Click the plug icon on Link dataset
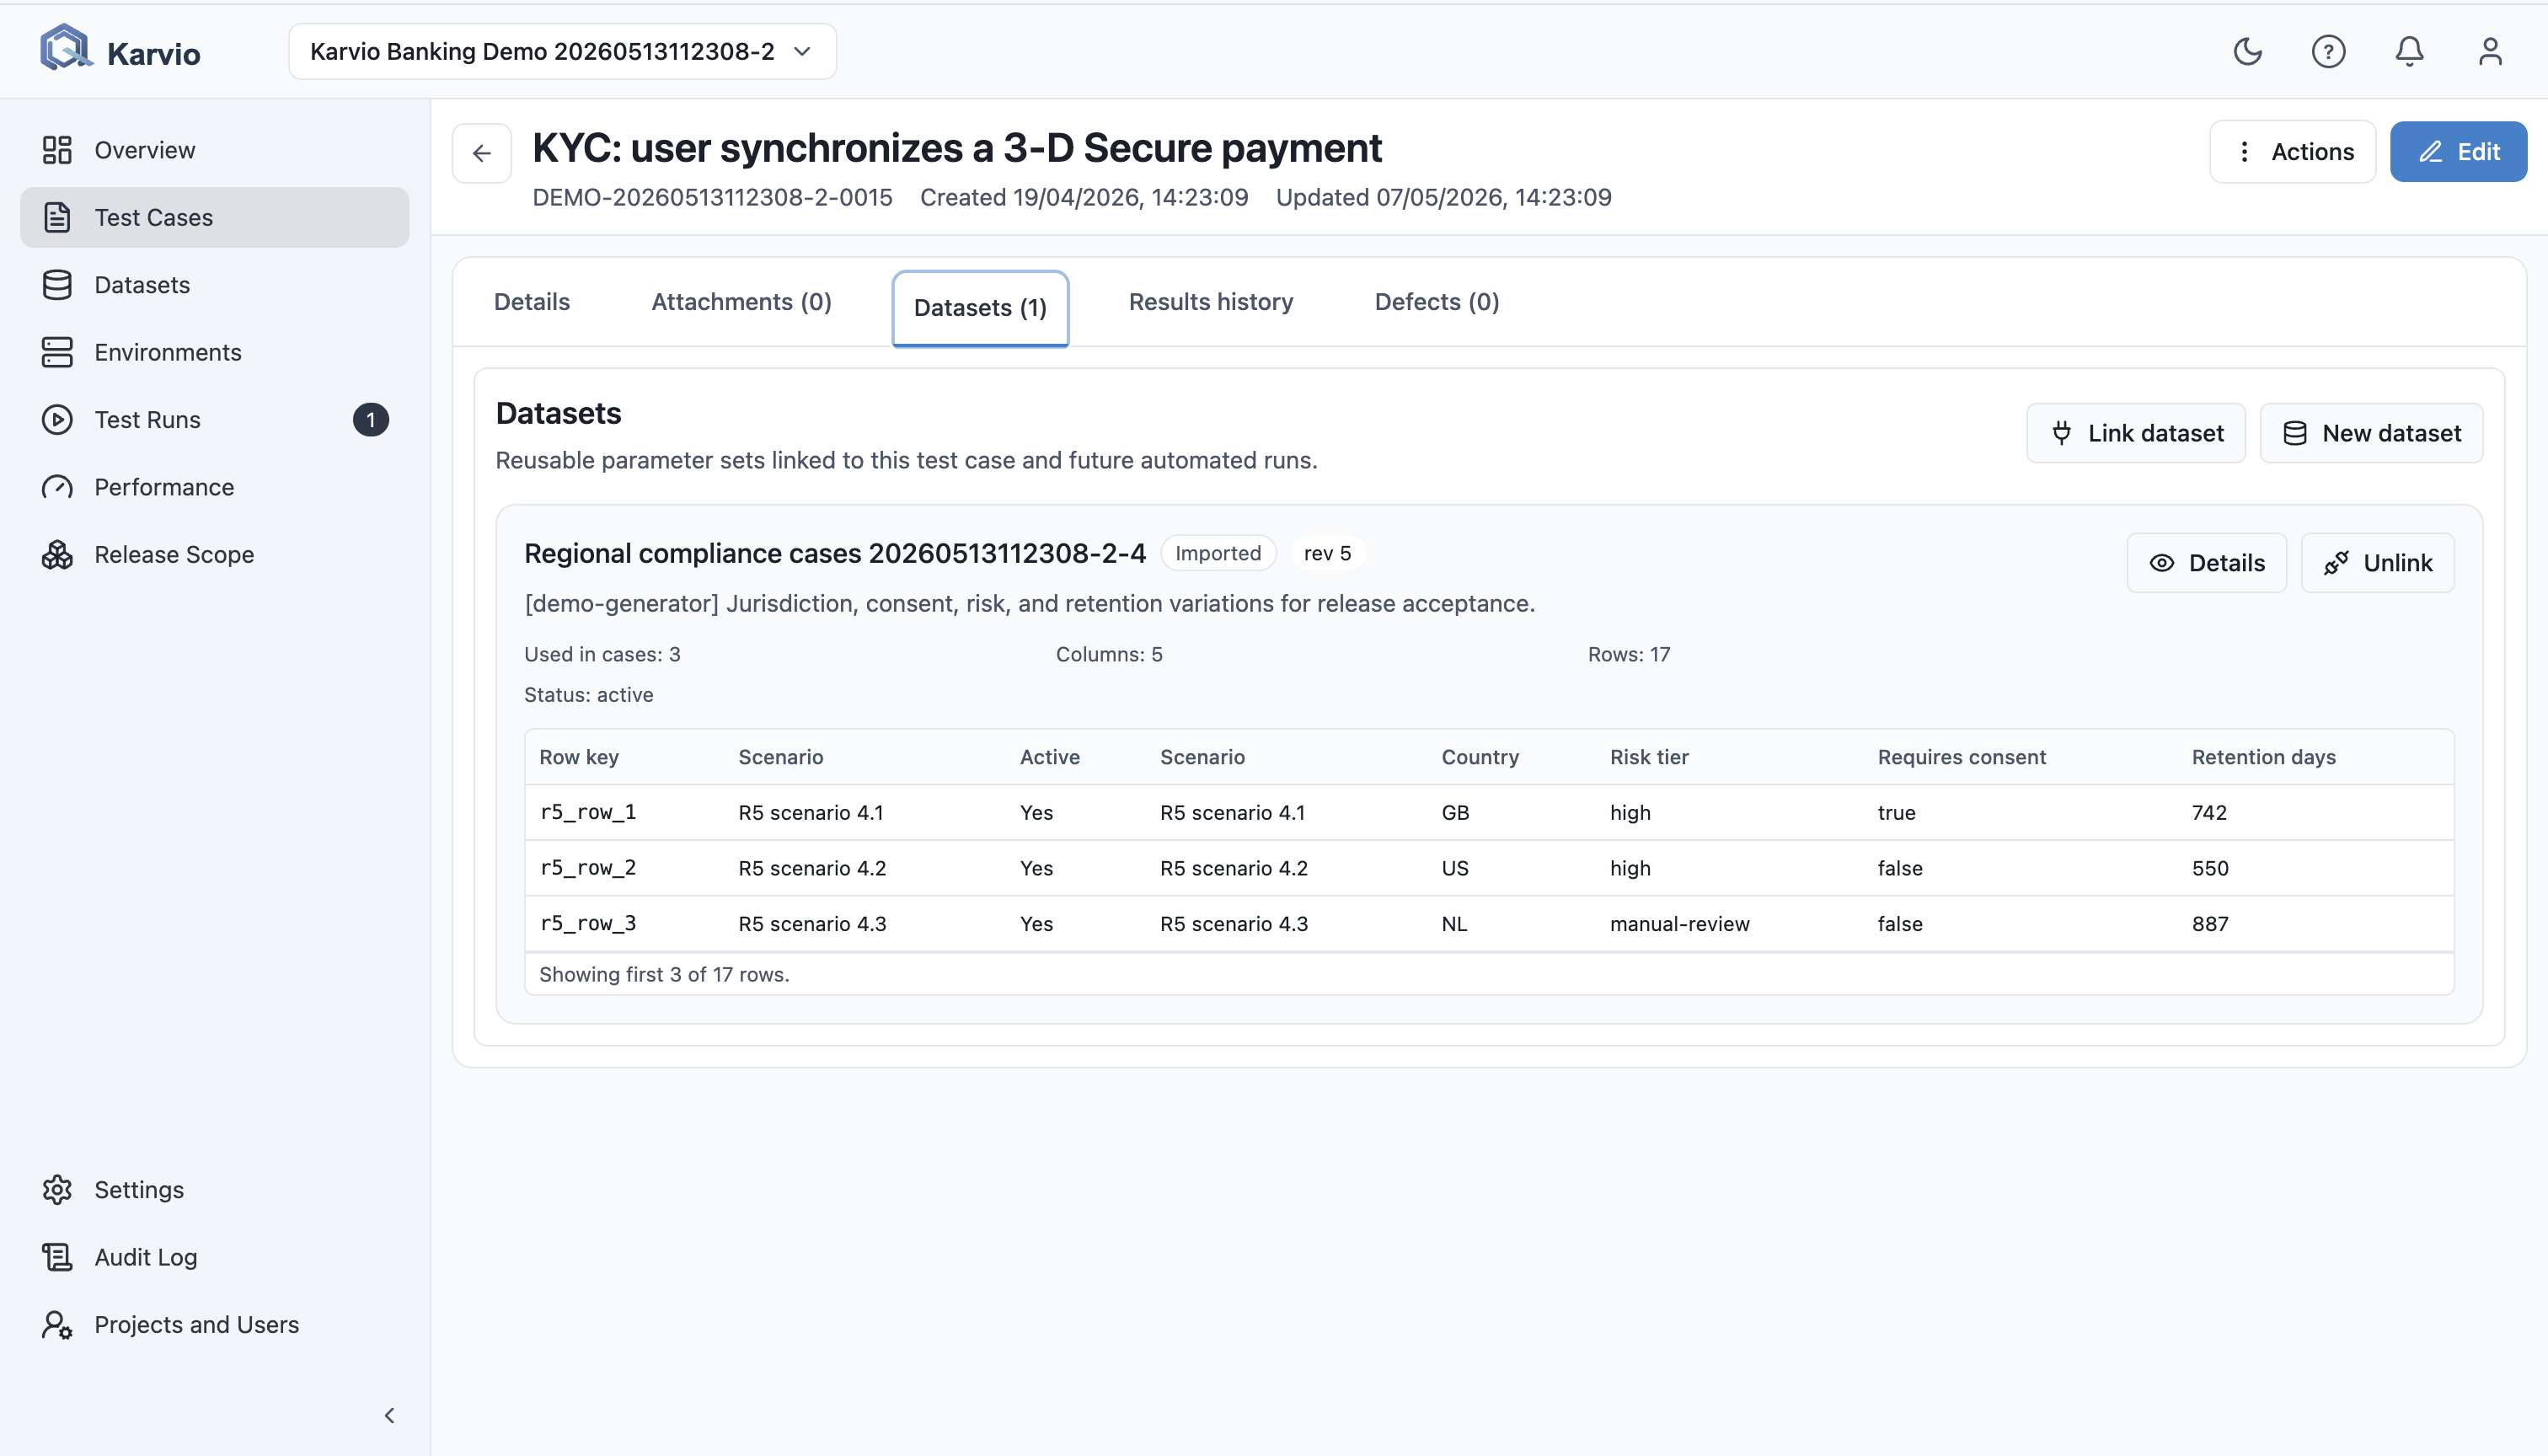Screen dimensions: 2548x1456 tap(2061, 433)
